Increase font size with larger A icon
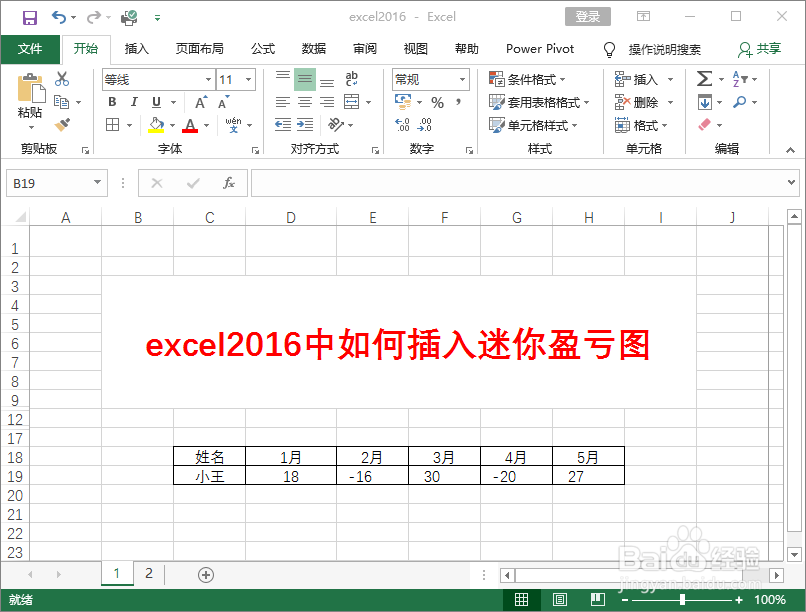Screen dimensions: 806x612 pyautogui.click(x=201, y=102)
